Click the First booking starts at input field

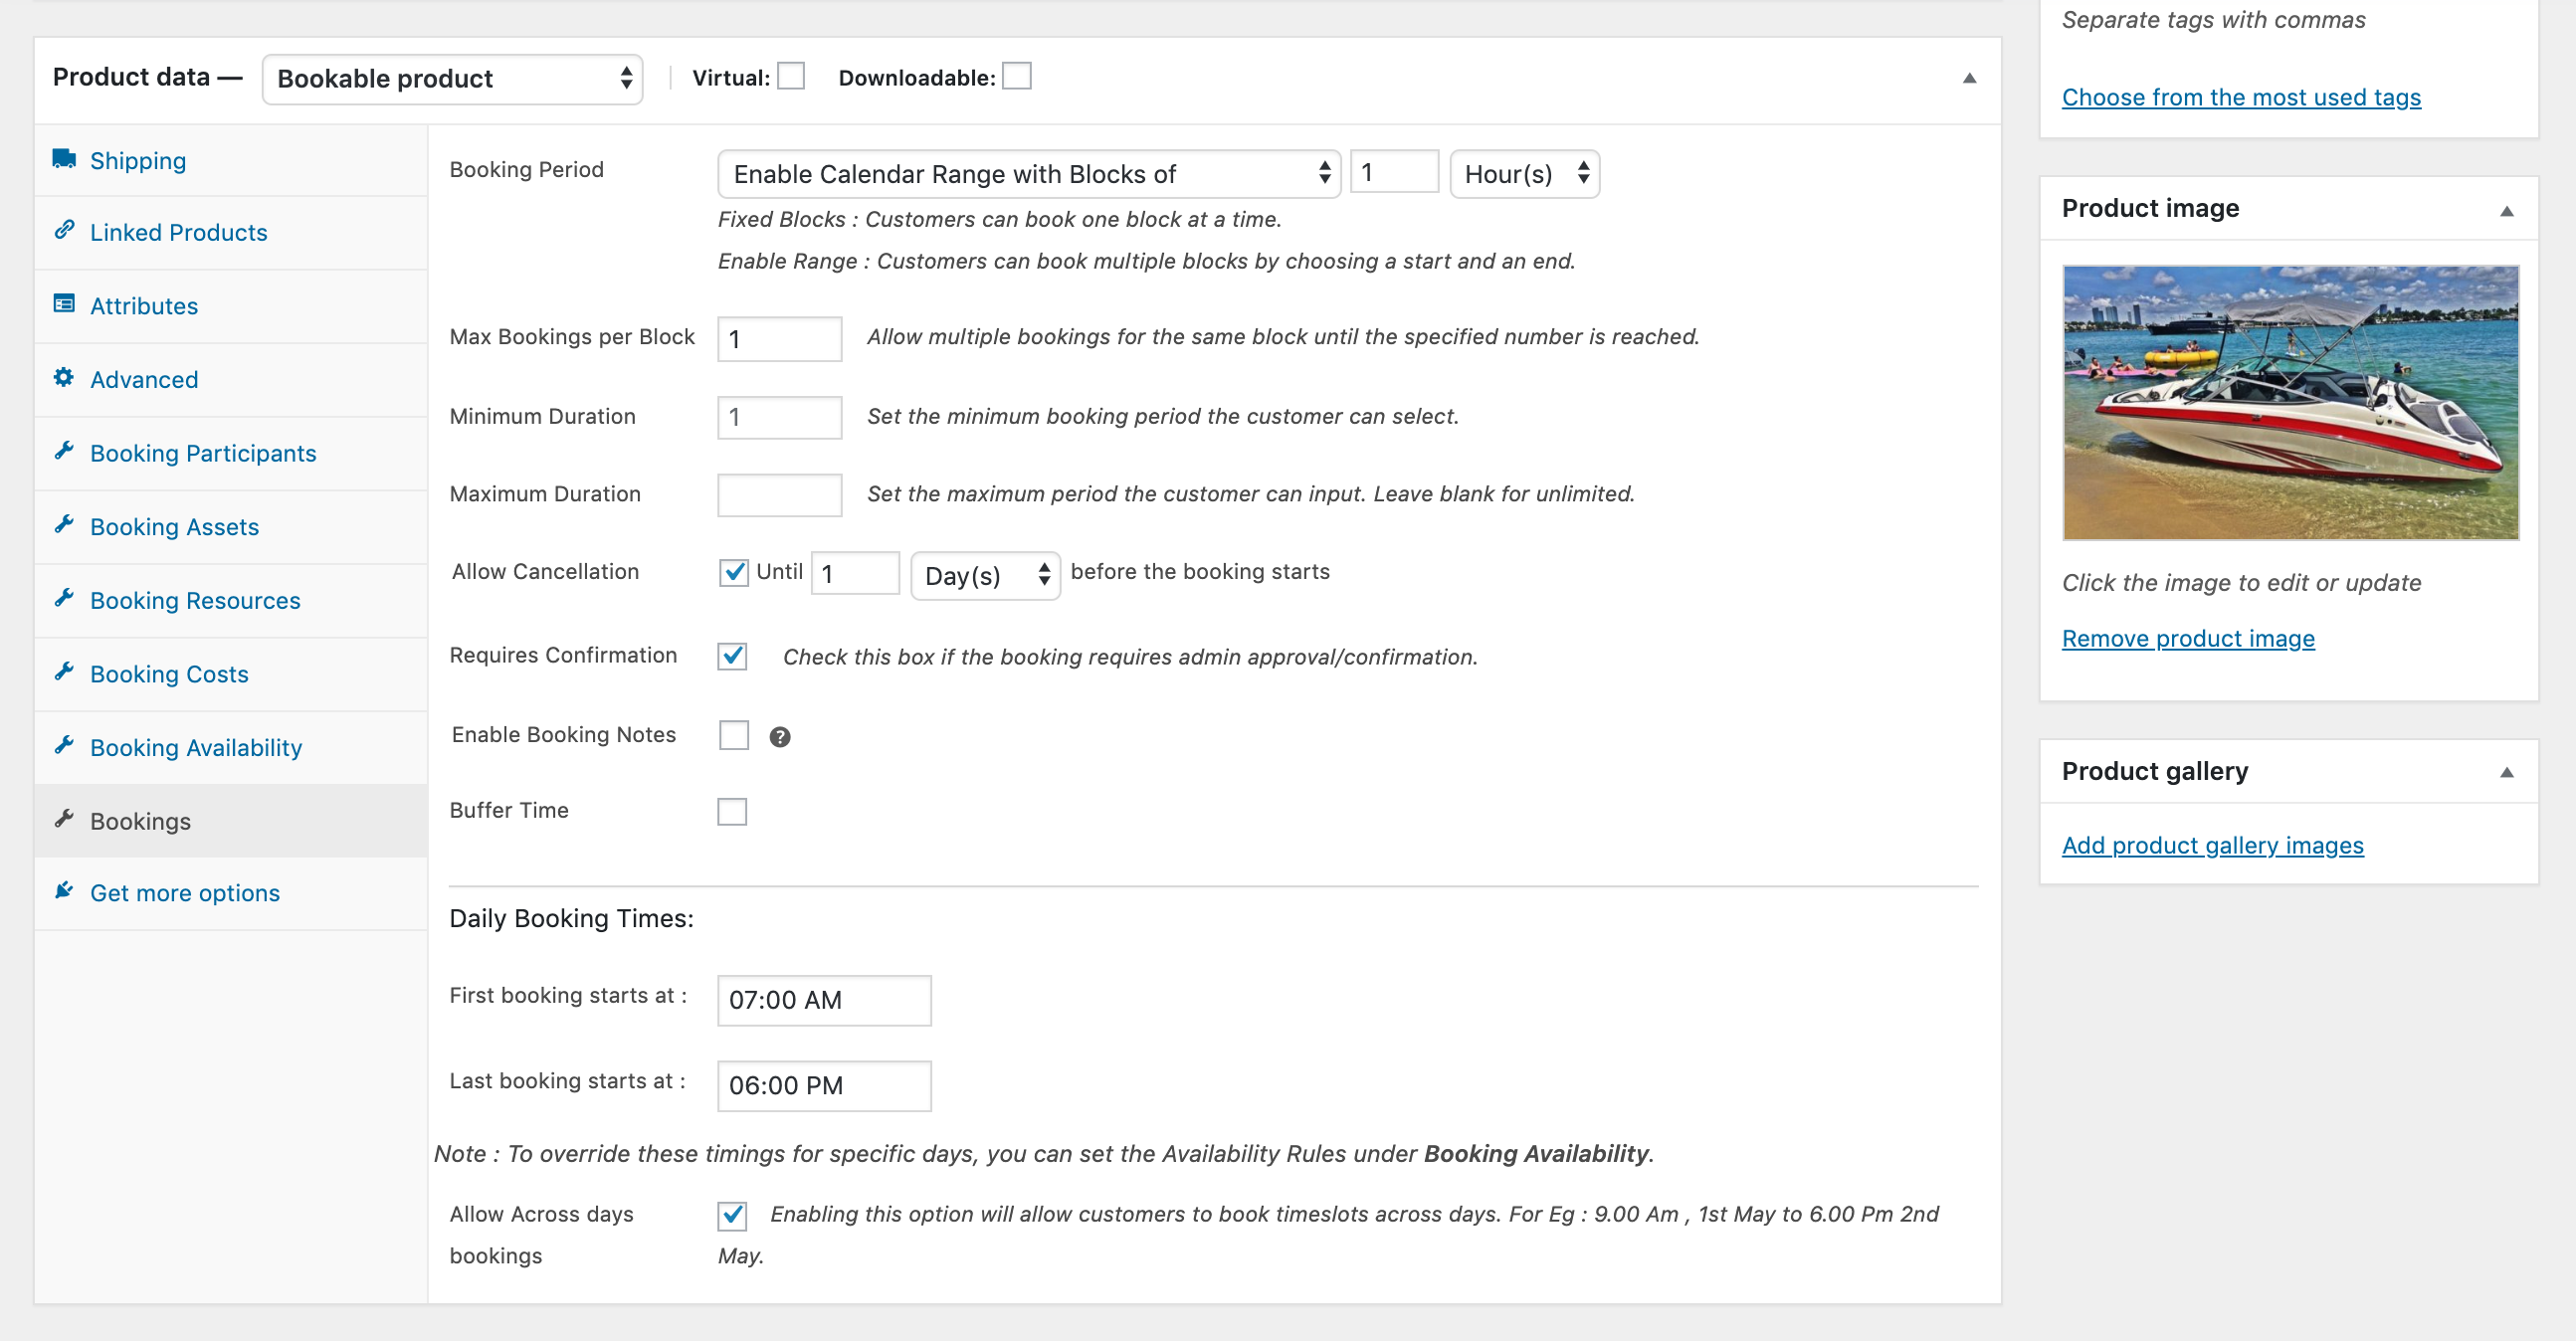pyautogui.click(x=825, y=1000)
